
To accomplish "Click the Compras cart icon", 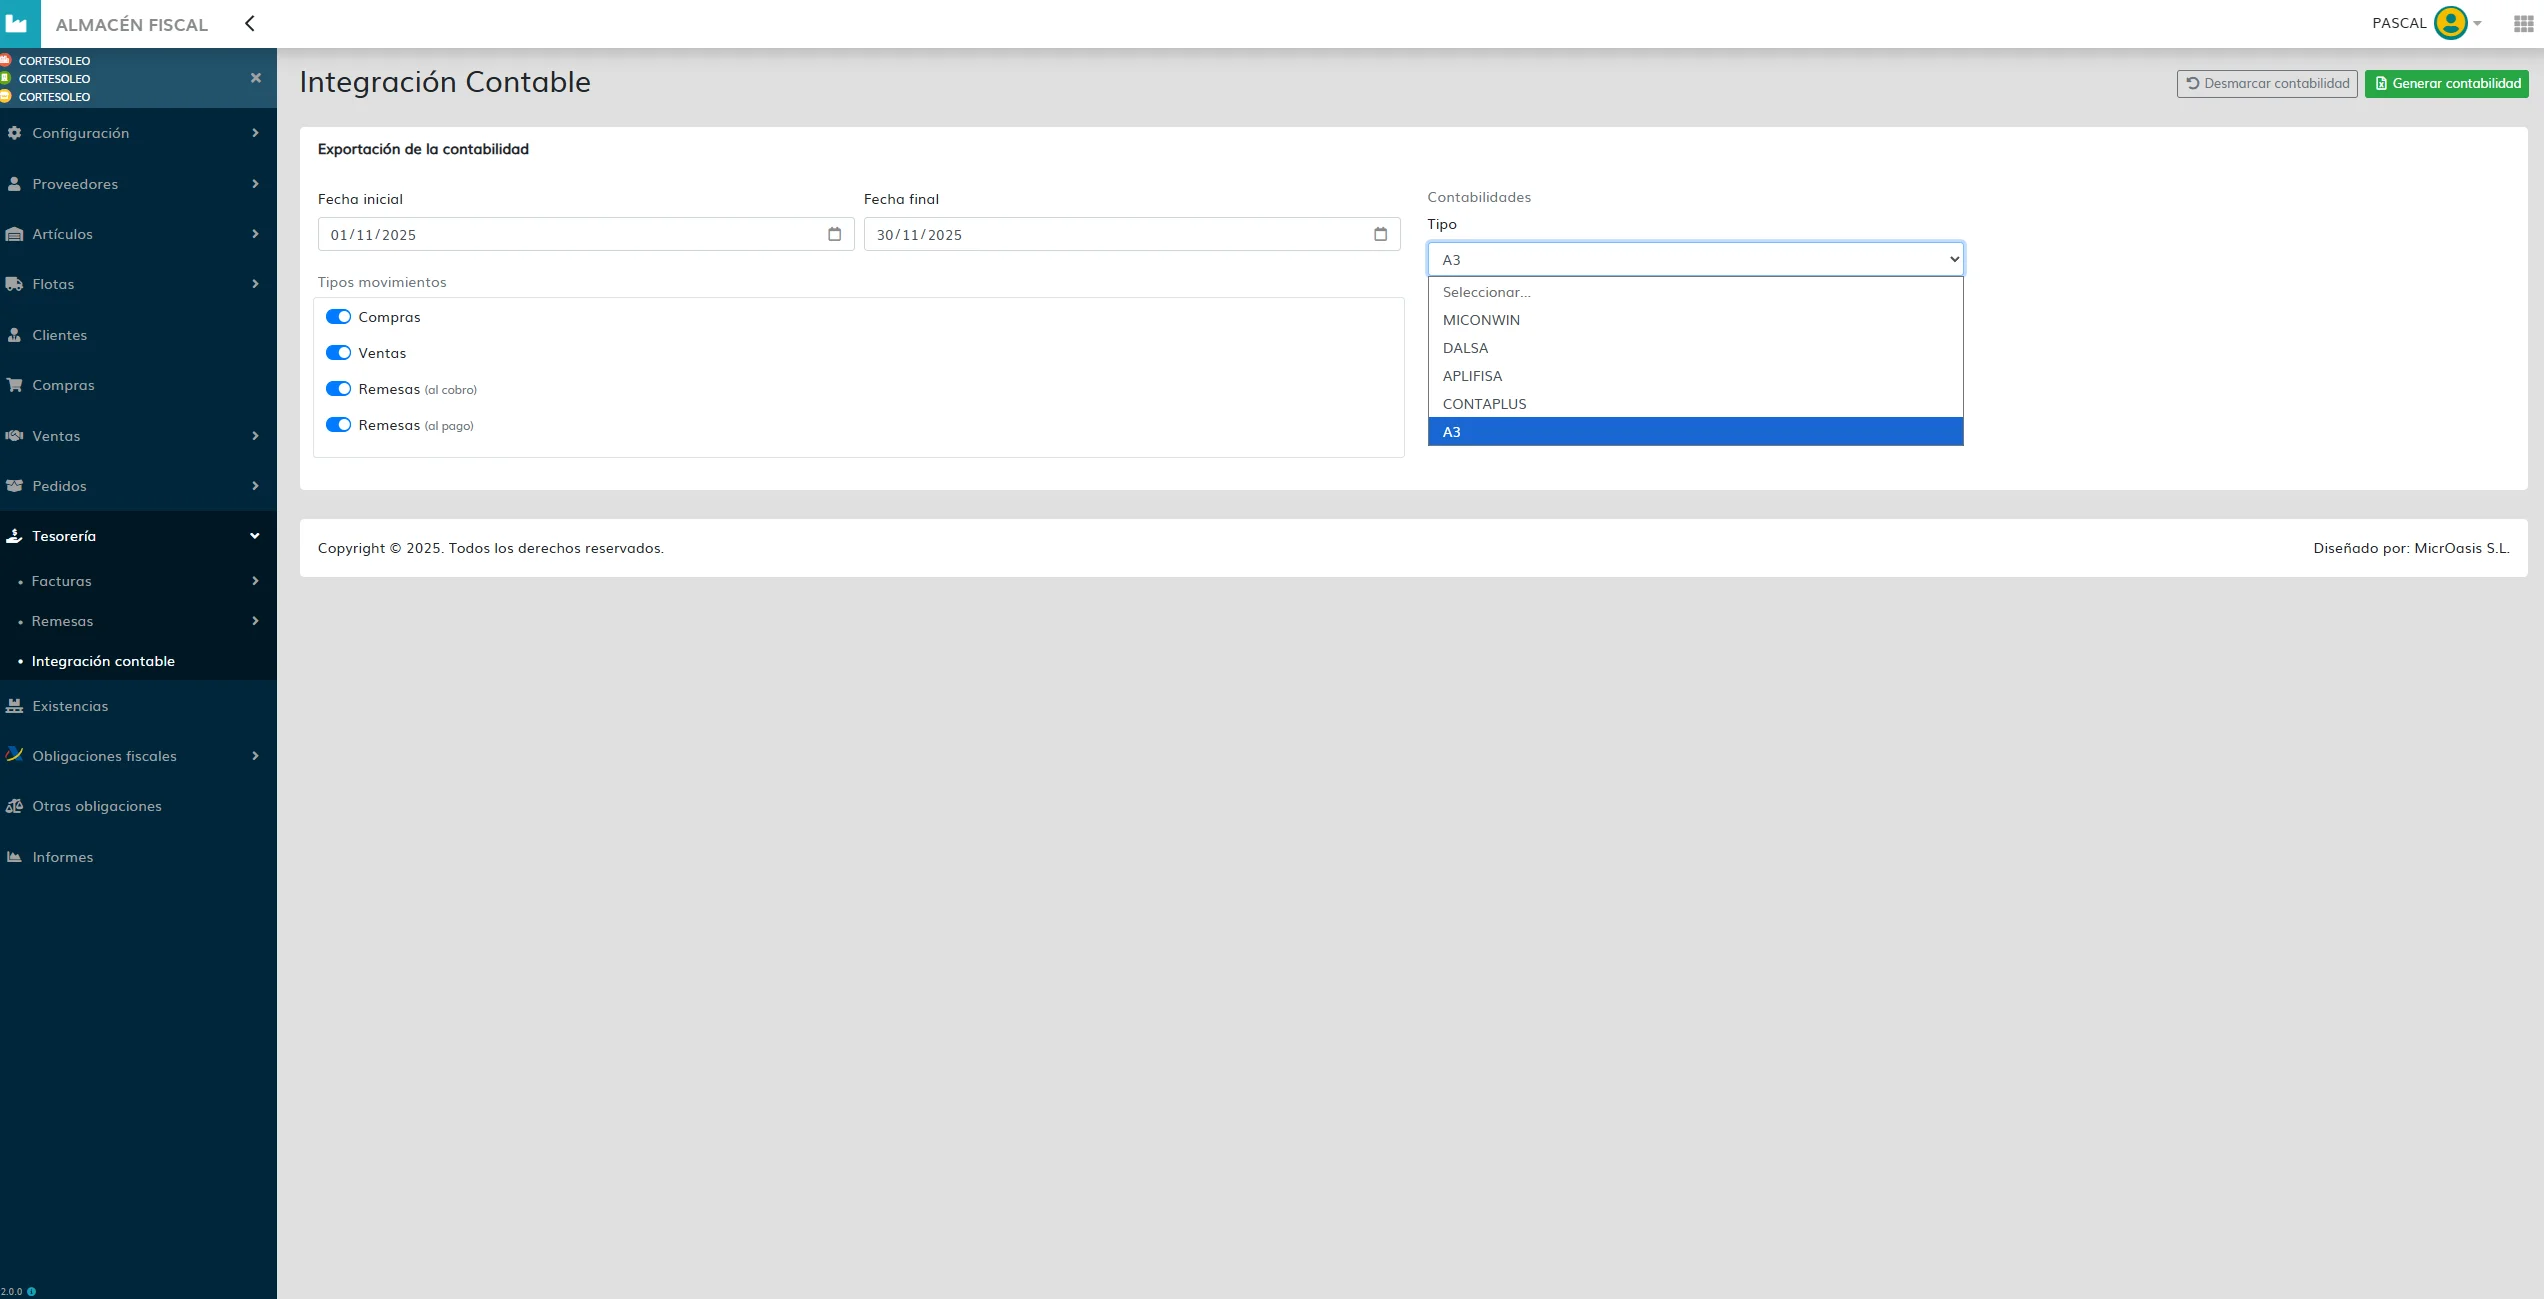I will click(x=14, y=385).
